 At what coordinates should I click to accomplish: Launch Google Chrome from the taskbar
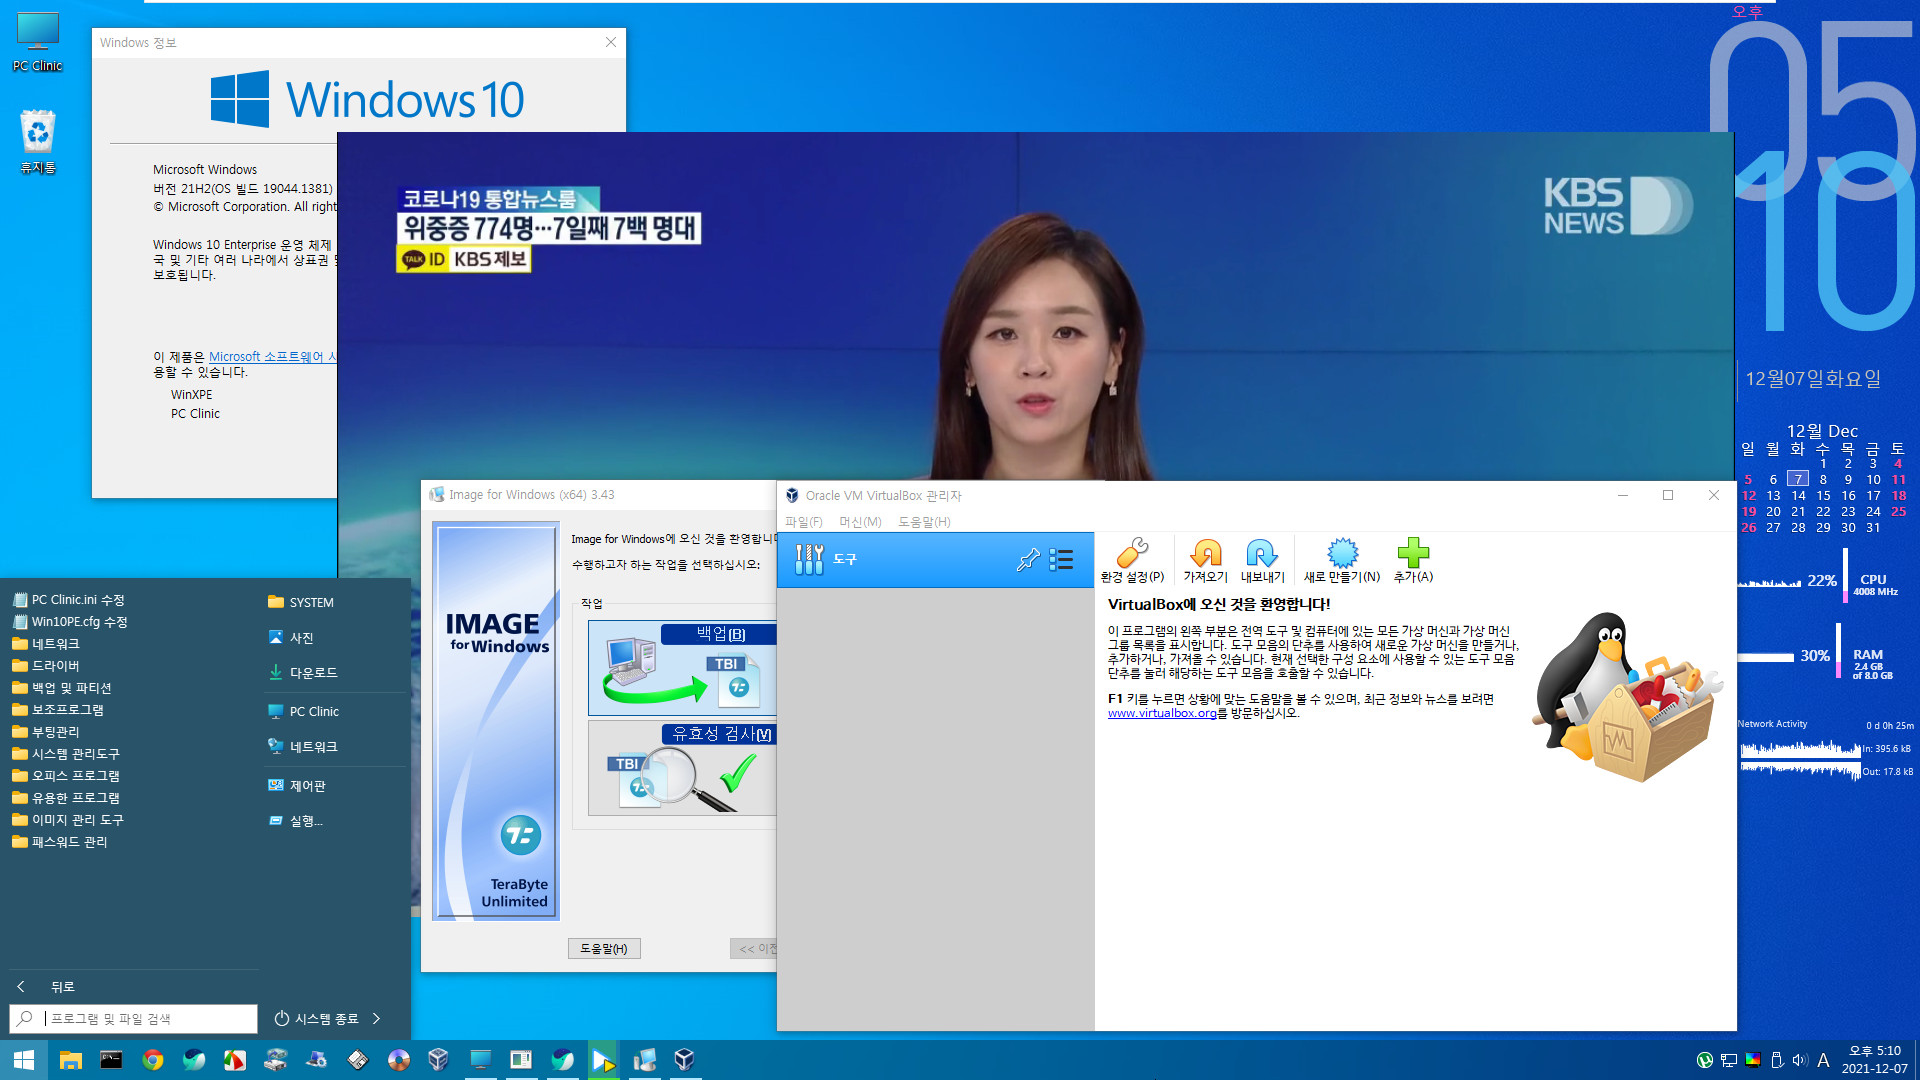coord(152,1060)
